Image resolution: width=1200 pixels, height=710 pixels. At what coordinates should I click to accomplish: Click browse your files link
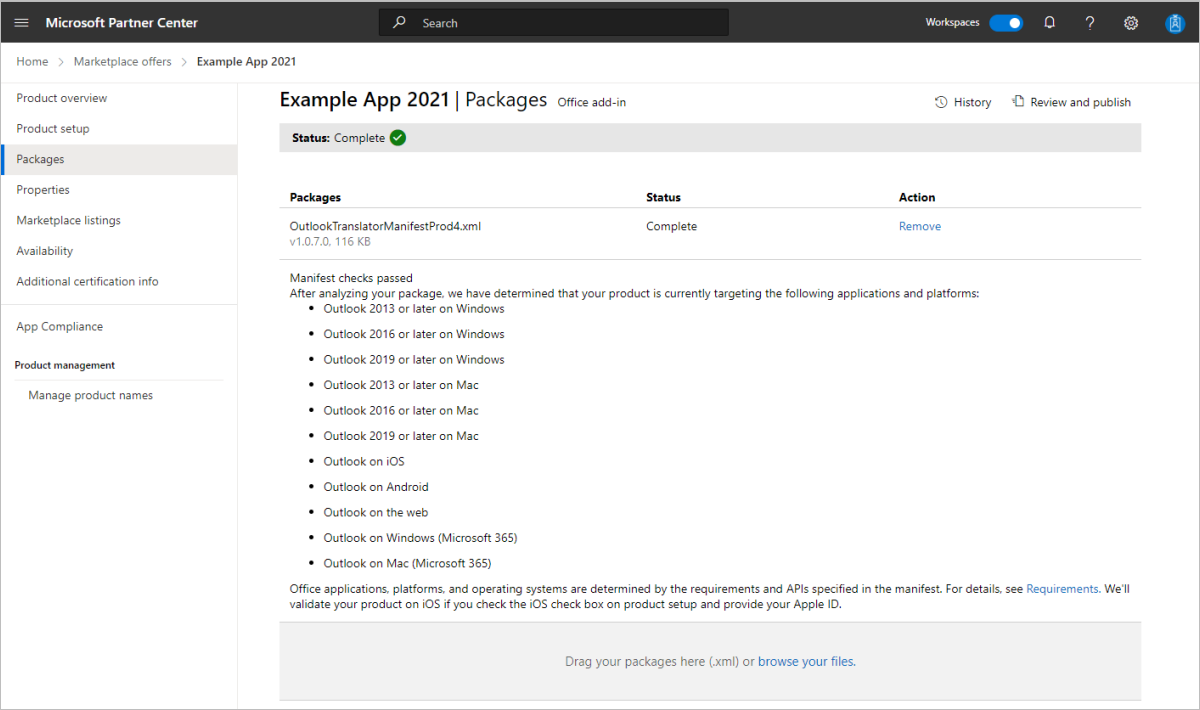(x=806, y=662)
